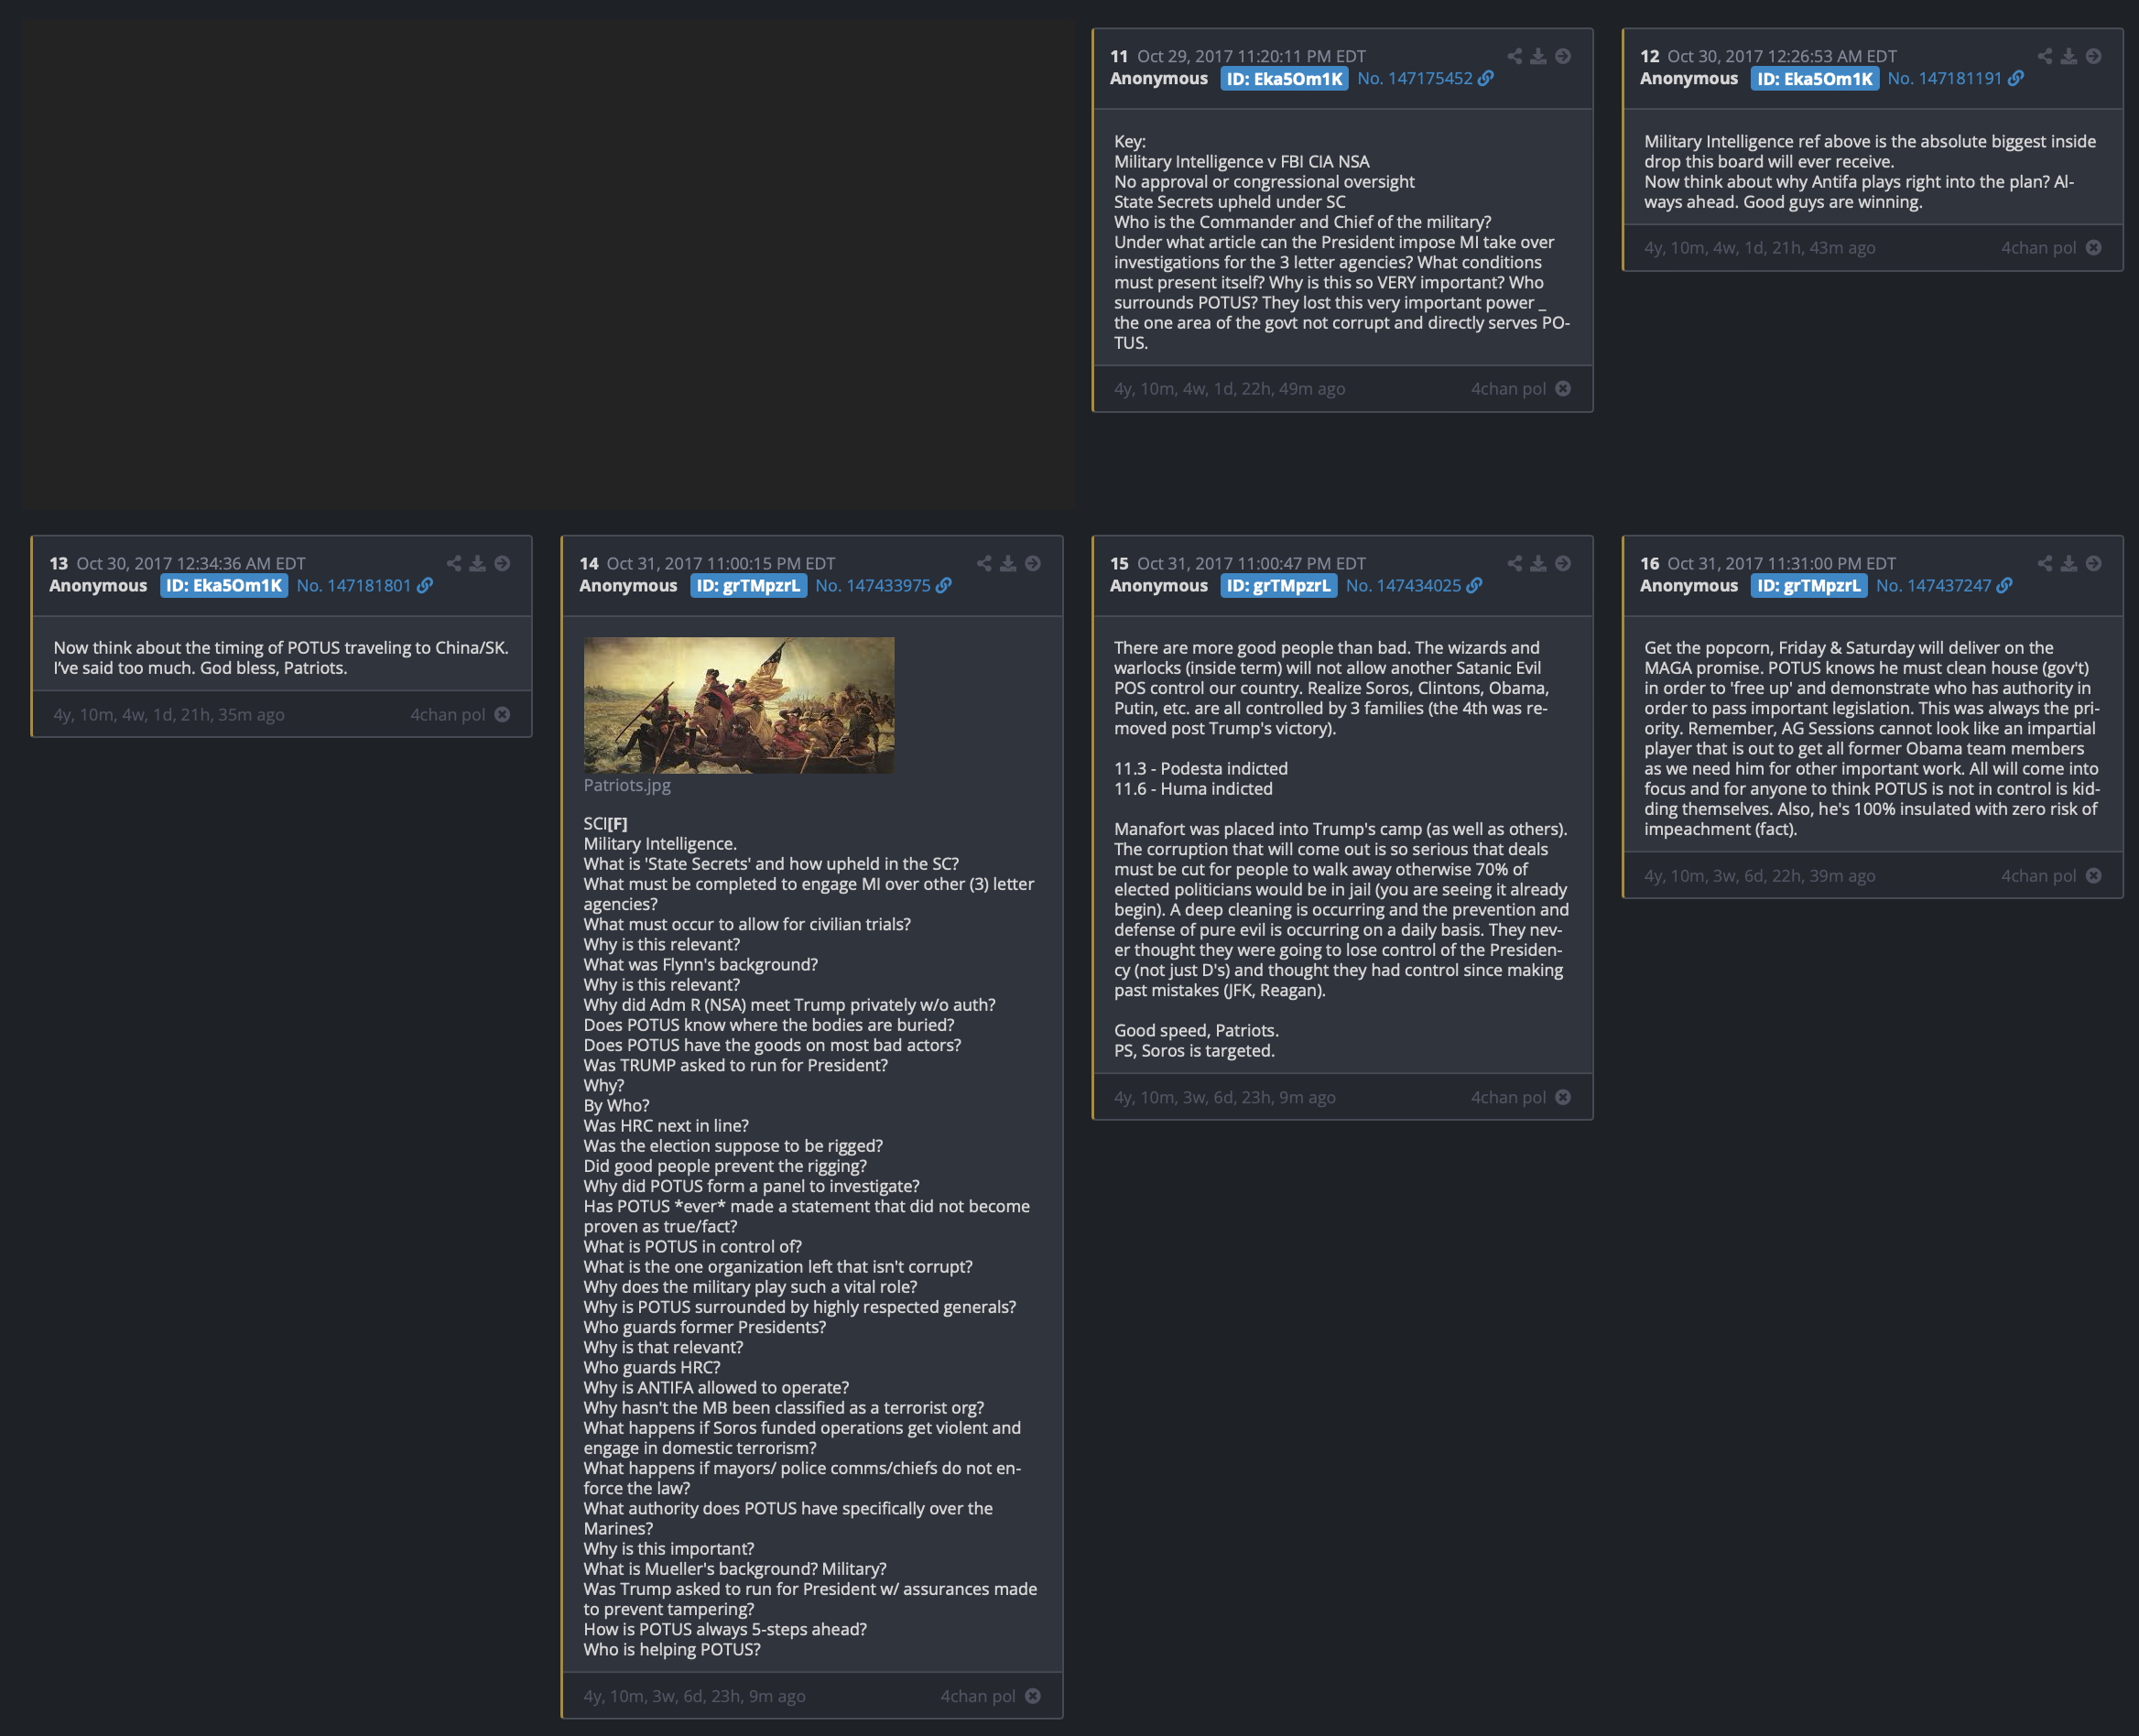This screenshot has width=2139, height=1736.
Task: Open post number No. 147434025
Action: [x=1403, y=585]
